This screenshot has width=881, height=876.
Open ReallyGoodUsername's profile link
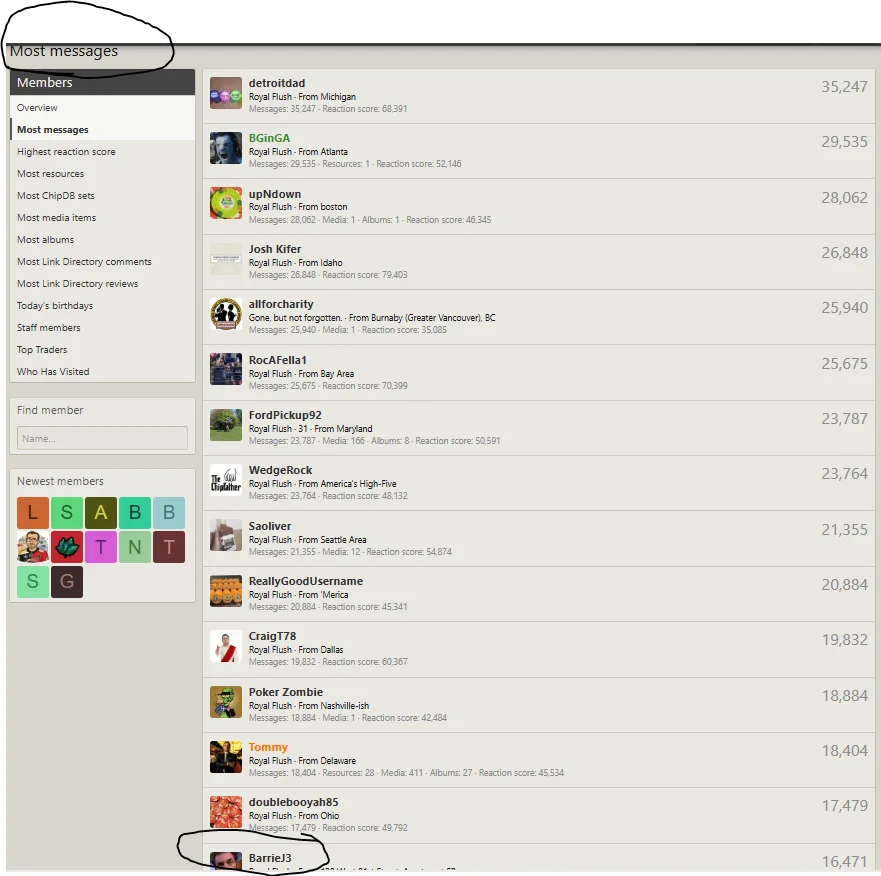point(306,581)
